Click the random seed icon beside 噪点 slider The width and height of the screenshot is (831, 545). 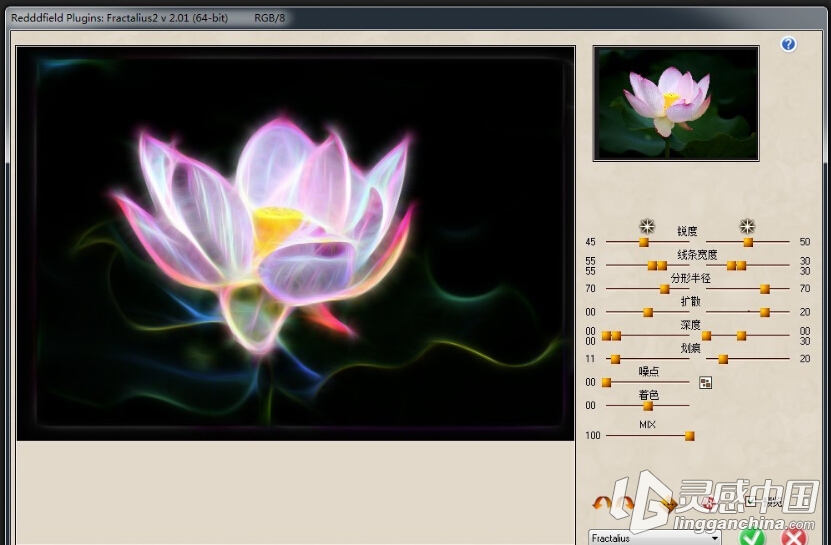tap(705, 383)
